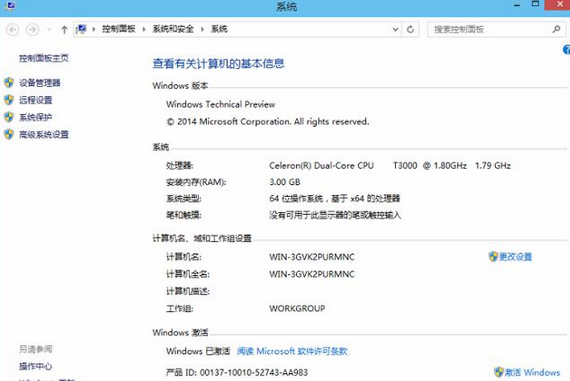Select the Windows Technical Preview text
This screenshot has height=381, width=570.
click(x=220, y=104)
